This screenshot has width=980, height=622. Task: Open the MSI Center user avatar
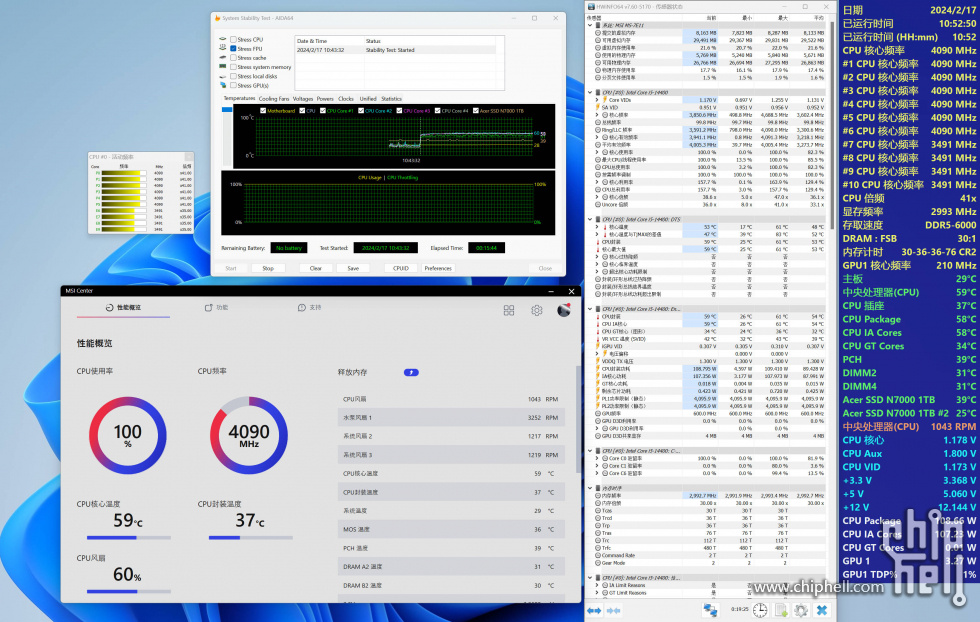pyautogui.click(x=564, y=310)
